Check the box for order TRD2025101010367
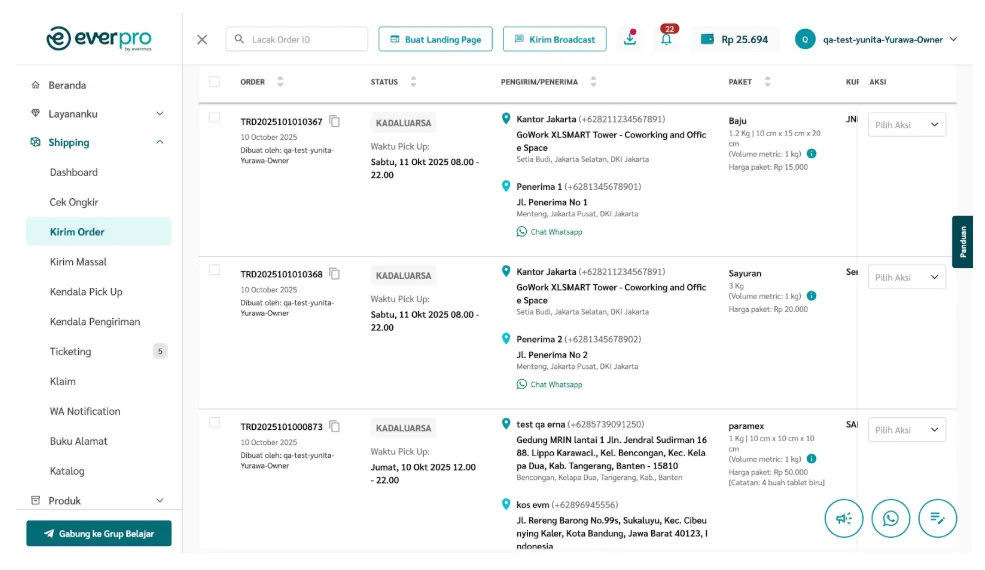This screenshot has height=570, width=985. tap(214, 118)
